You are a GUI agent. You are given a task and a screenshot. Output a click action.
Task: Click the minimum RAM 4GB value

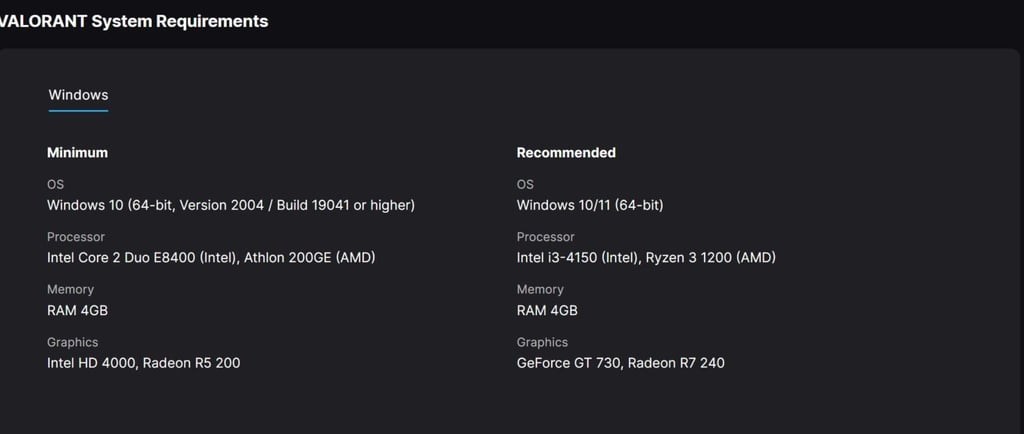[x=77, y=311]
